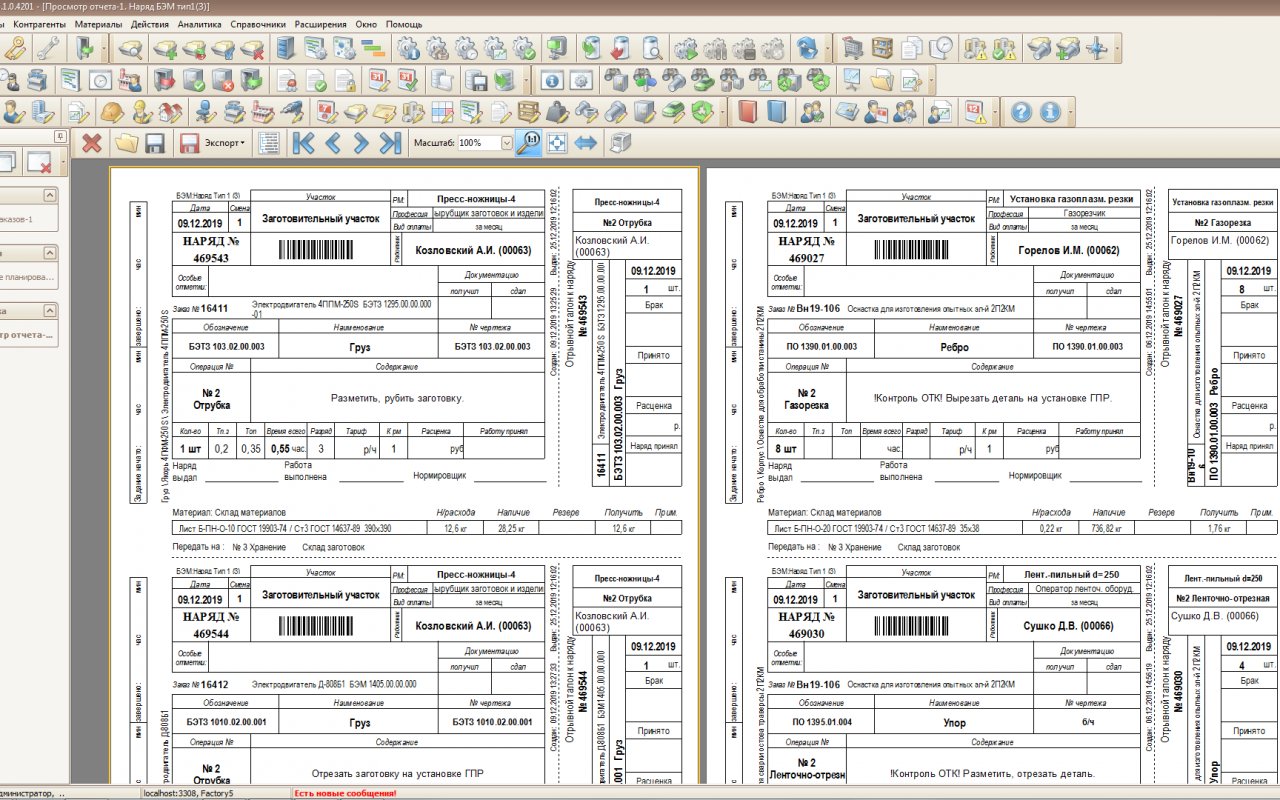Save the report with the grey floppy disk
The width and height of the screenshot is (1280, 800).
click(155, 143)
